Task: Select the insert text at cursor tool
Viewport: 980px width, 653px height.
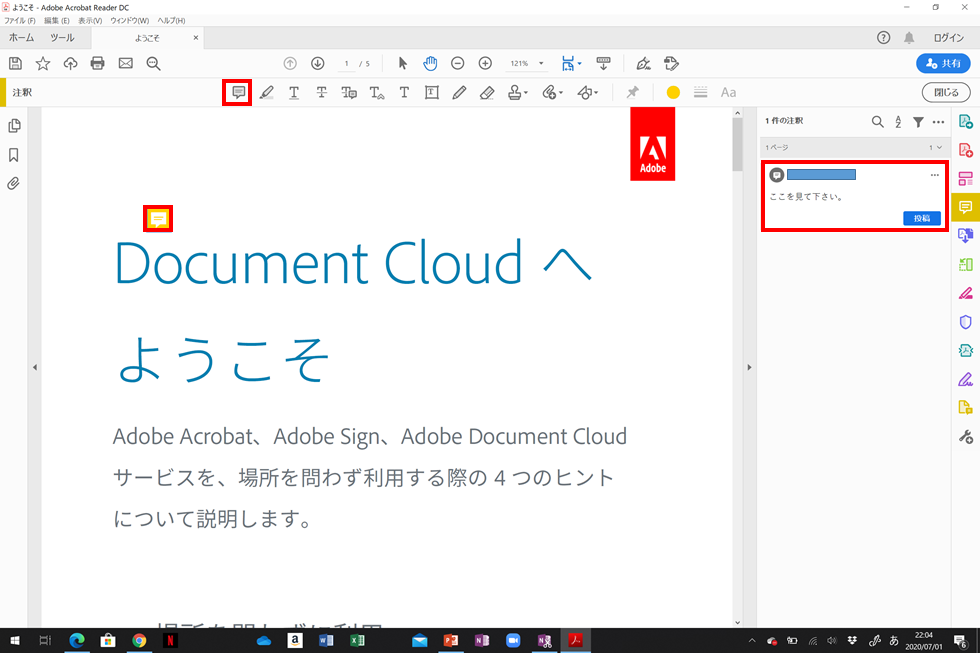Action: click(x=376, y=92)
